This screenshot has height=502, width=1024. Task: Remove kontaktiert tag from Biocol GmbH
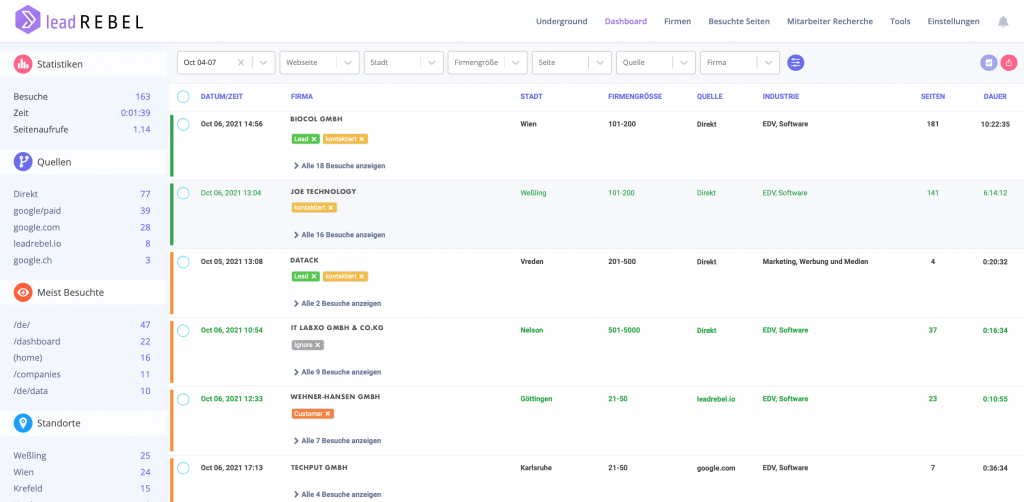point(361,139)
